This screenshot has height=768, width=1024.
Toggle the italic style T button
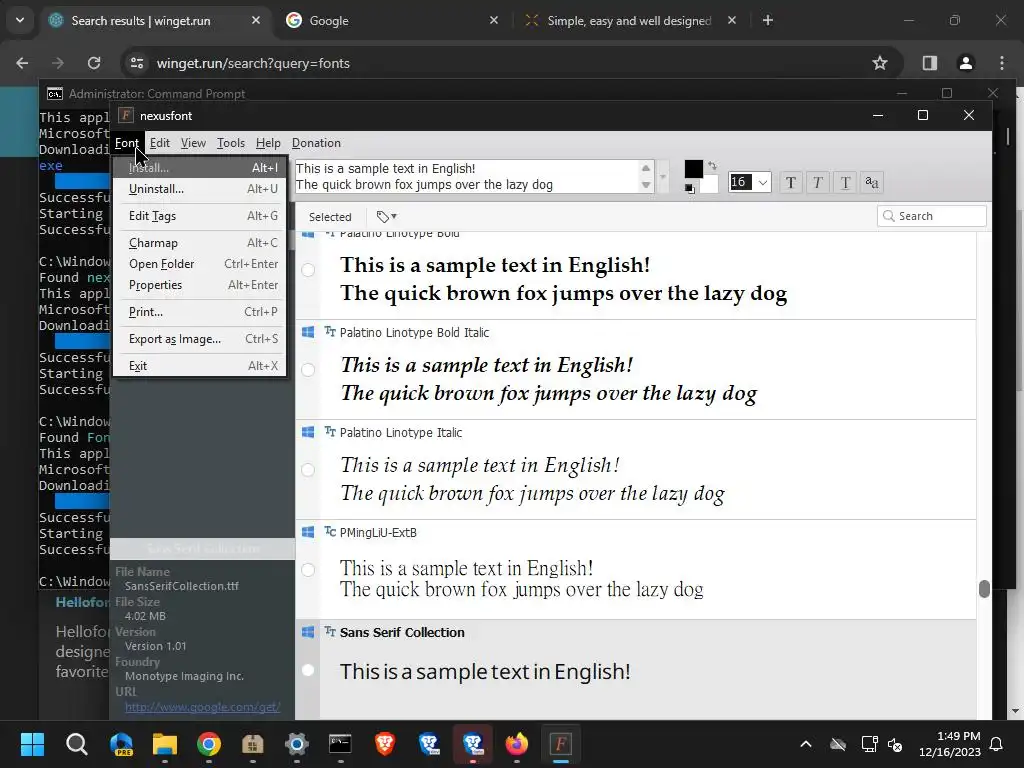coord(818,182)
